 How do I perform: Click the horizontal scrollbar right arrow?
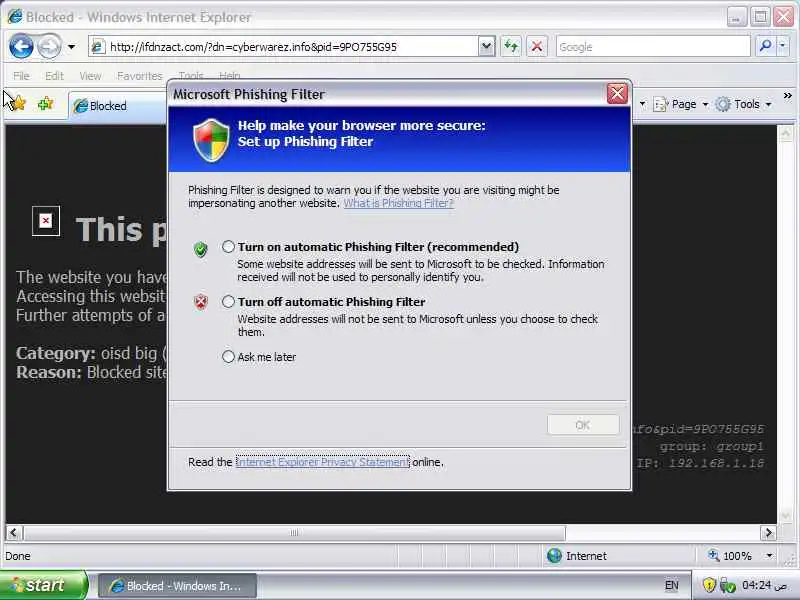pos(768,533)
